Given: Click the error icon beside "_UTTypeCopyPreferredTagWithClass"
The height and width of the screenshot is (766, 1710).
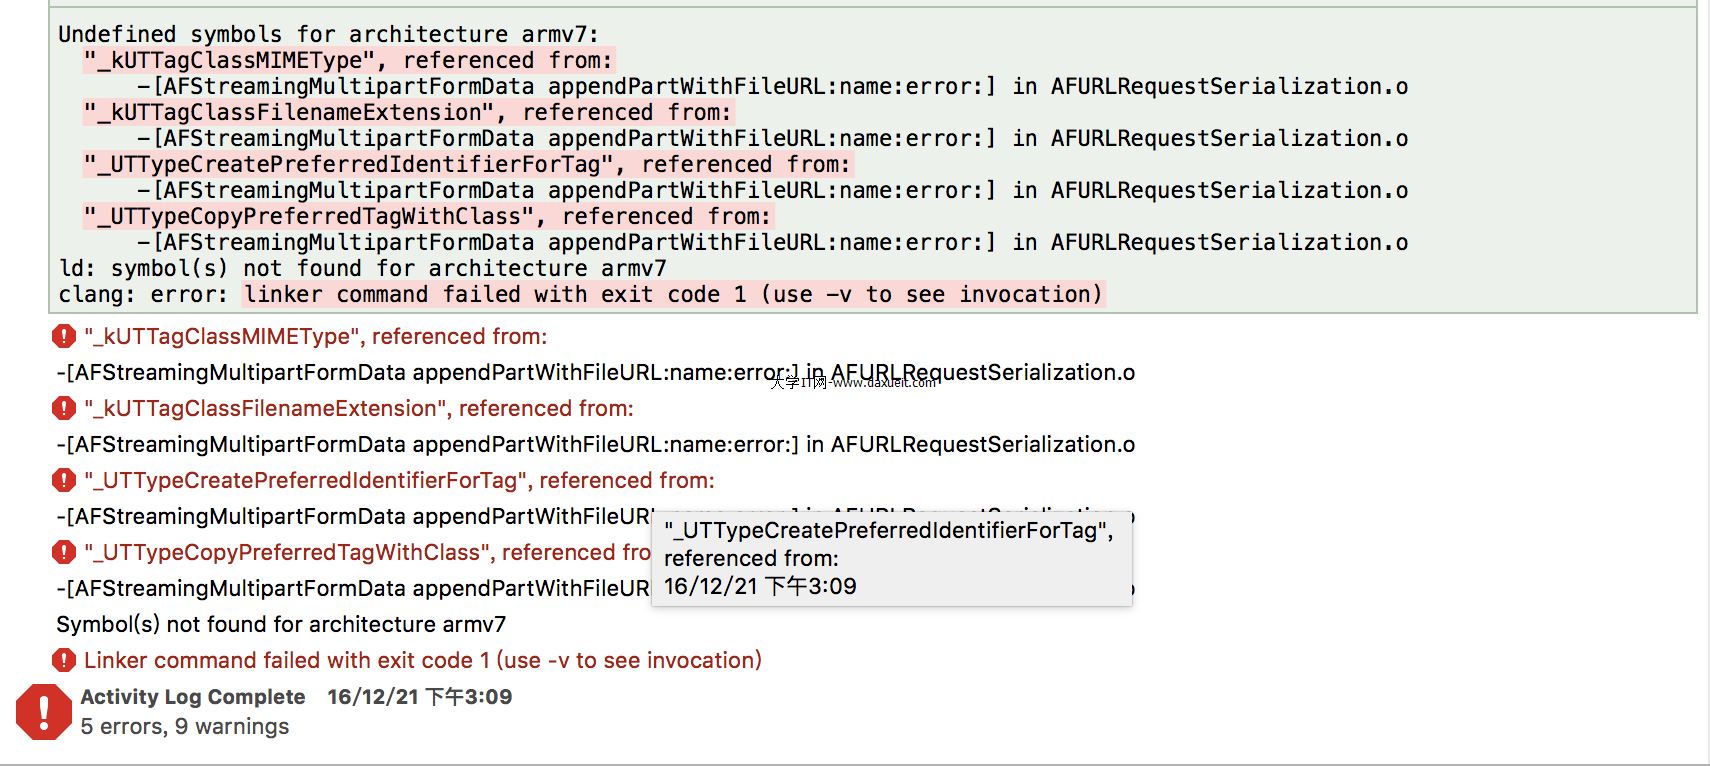Looking at the screenshot, I should 64,553.
